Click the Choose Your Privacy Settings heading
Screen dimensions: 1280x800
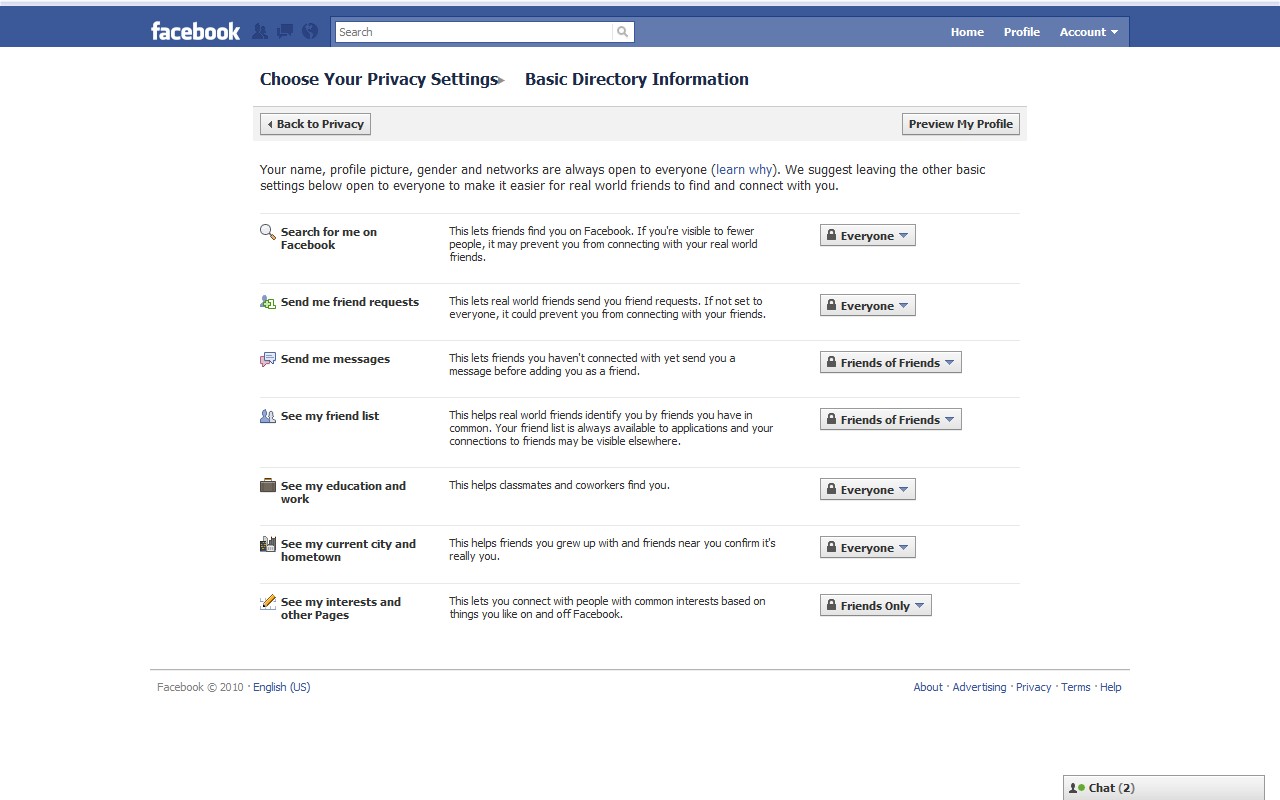(x=379, y=79)
